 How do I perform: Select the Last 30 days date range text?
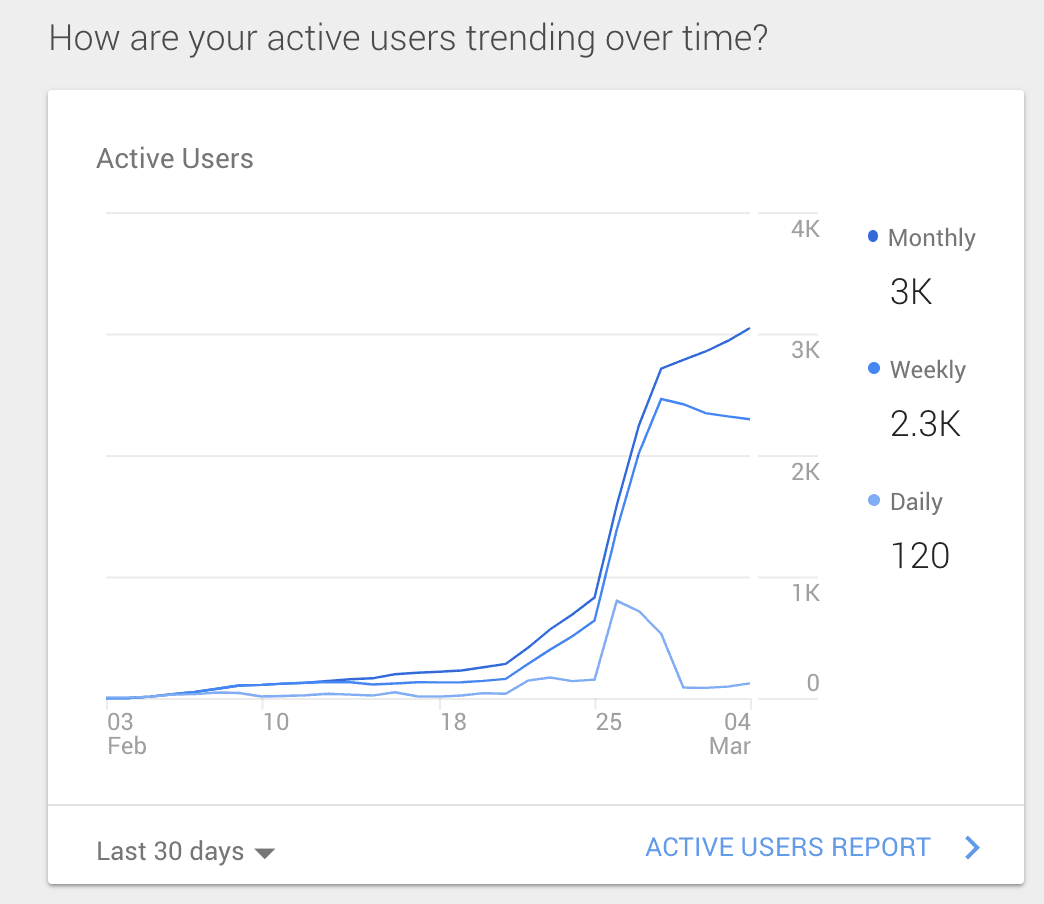click(x=170, y=851)
